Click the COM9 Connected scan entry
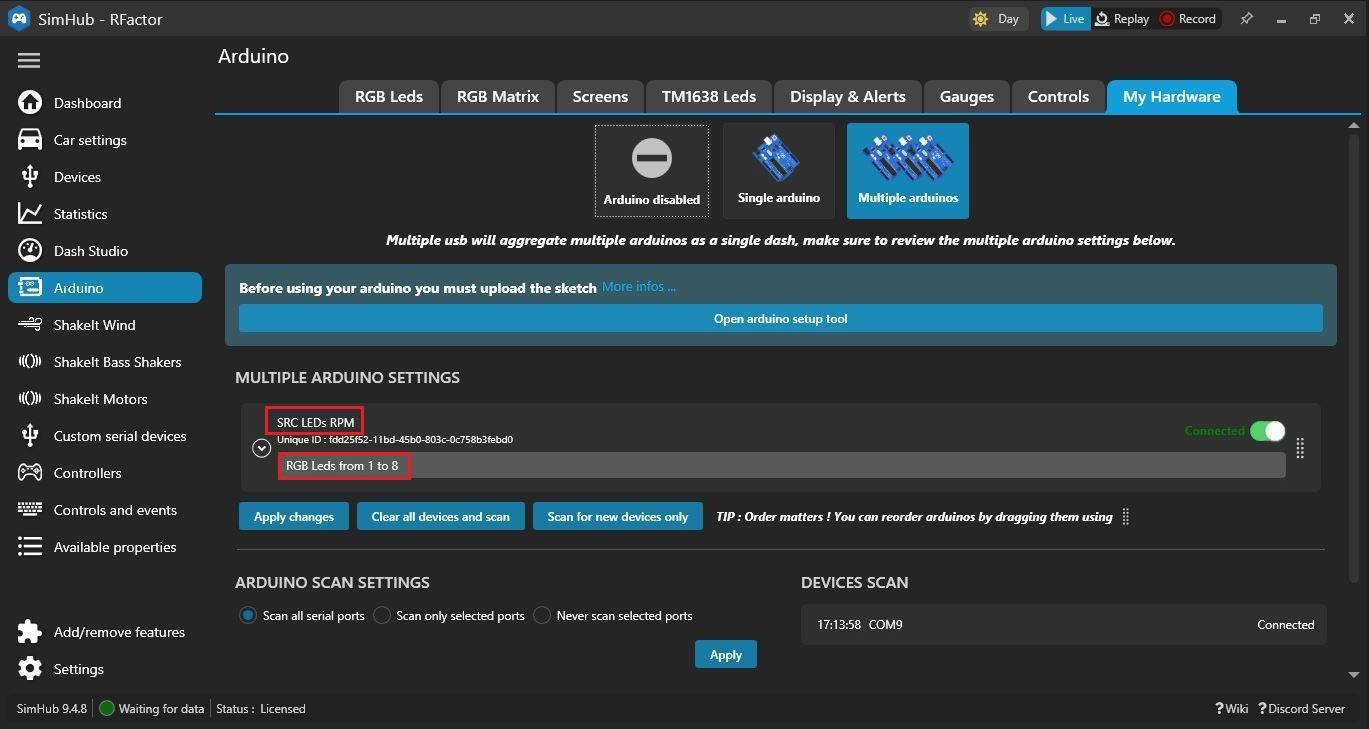The width and height of the screenshot is (1369, 729). click(x=1064, y=625)
